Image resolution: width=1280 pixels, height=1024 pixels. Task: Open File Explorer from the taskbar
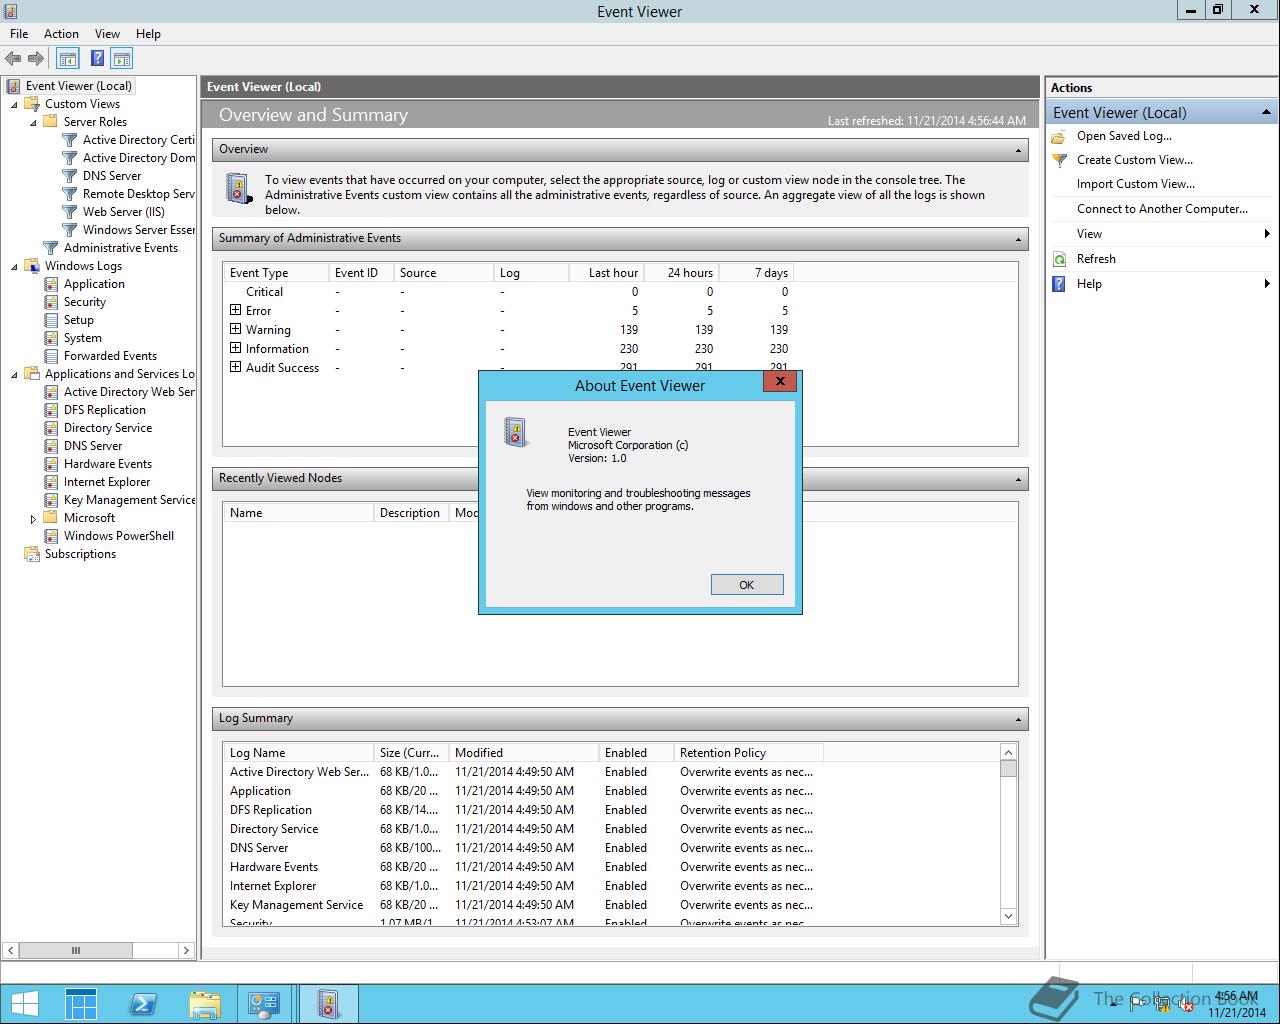click(x=204, y=1004)
